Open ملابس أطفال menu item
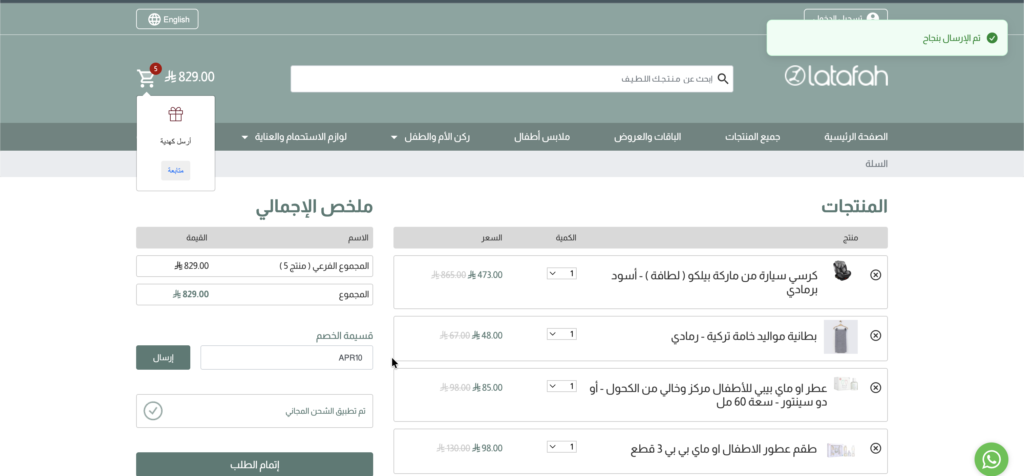The width and height of the screenshot is (1024, 476). pos(542,137)
